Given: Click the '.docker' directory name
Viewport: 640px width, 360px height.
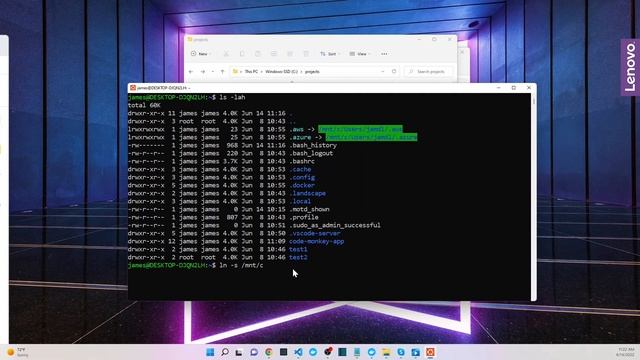Looking at the screenshot, I should point(302,185).
